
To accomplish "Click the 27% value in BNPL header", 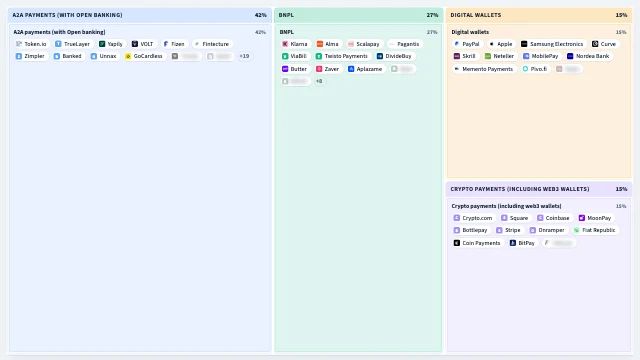I will point(432,15).
